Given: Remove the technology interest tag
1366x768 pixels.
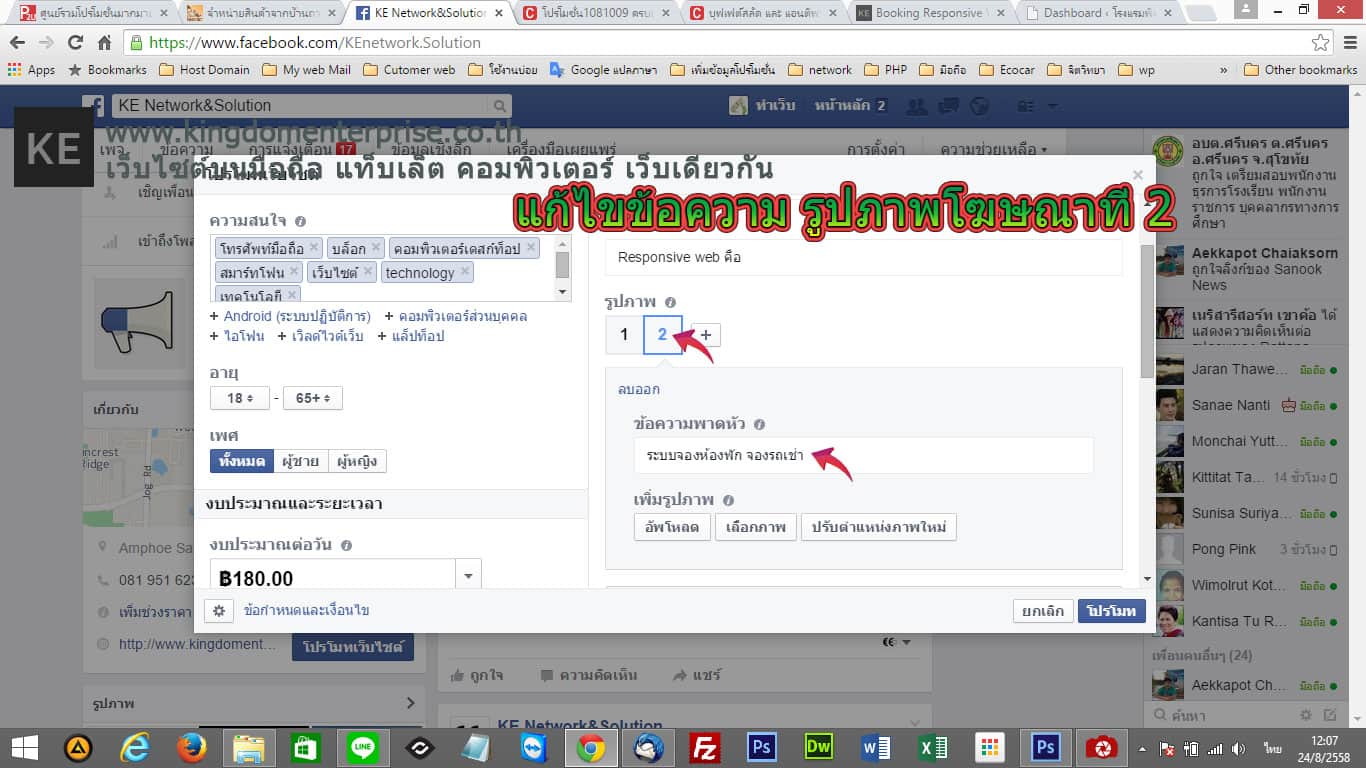Looking at the screenshot, I should tap(465, 272).
